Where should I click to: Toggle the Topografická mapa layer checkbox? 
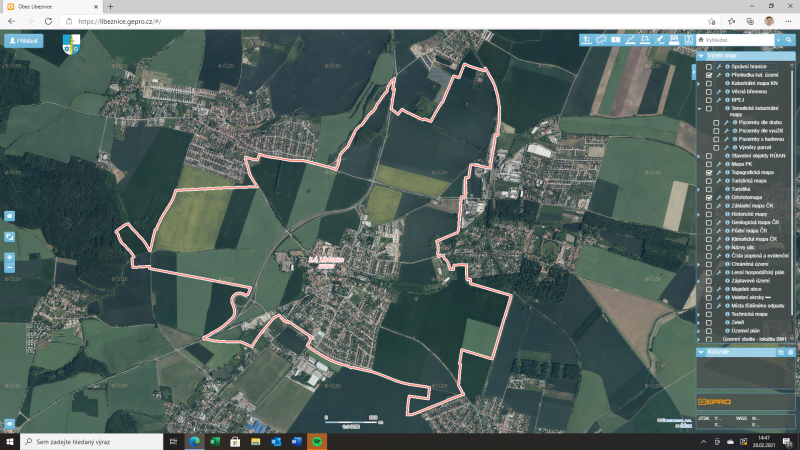[709, 173]
